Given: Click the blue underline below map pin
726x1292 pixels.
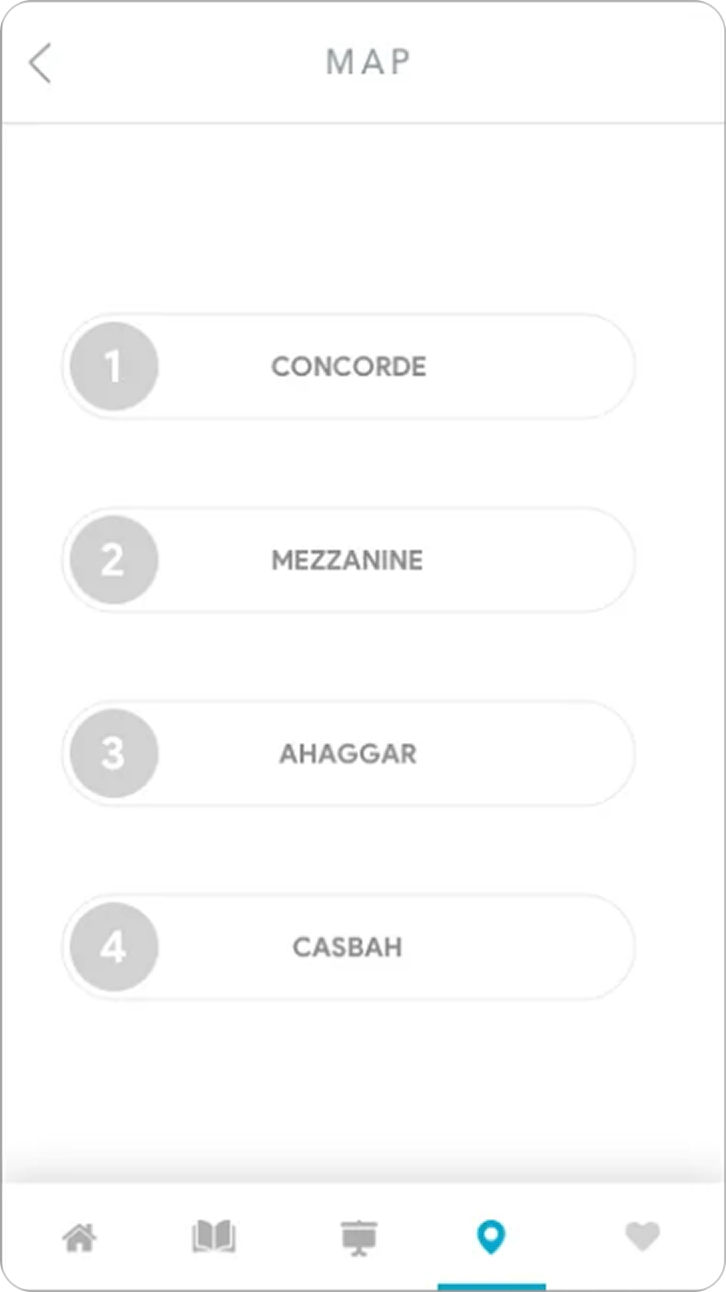Looking at the screenshot, I should point(491,1285).
